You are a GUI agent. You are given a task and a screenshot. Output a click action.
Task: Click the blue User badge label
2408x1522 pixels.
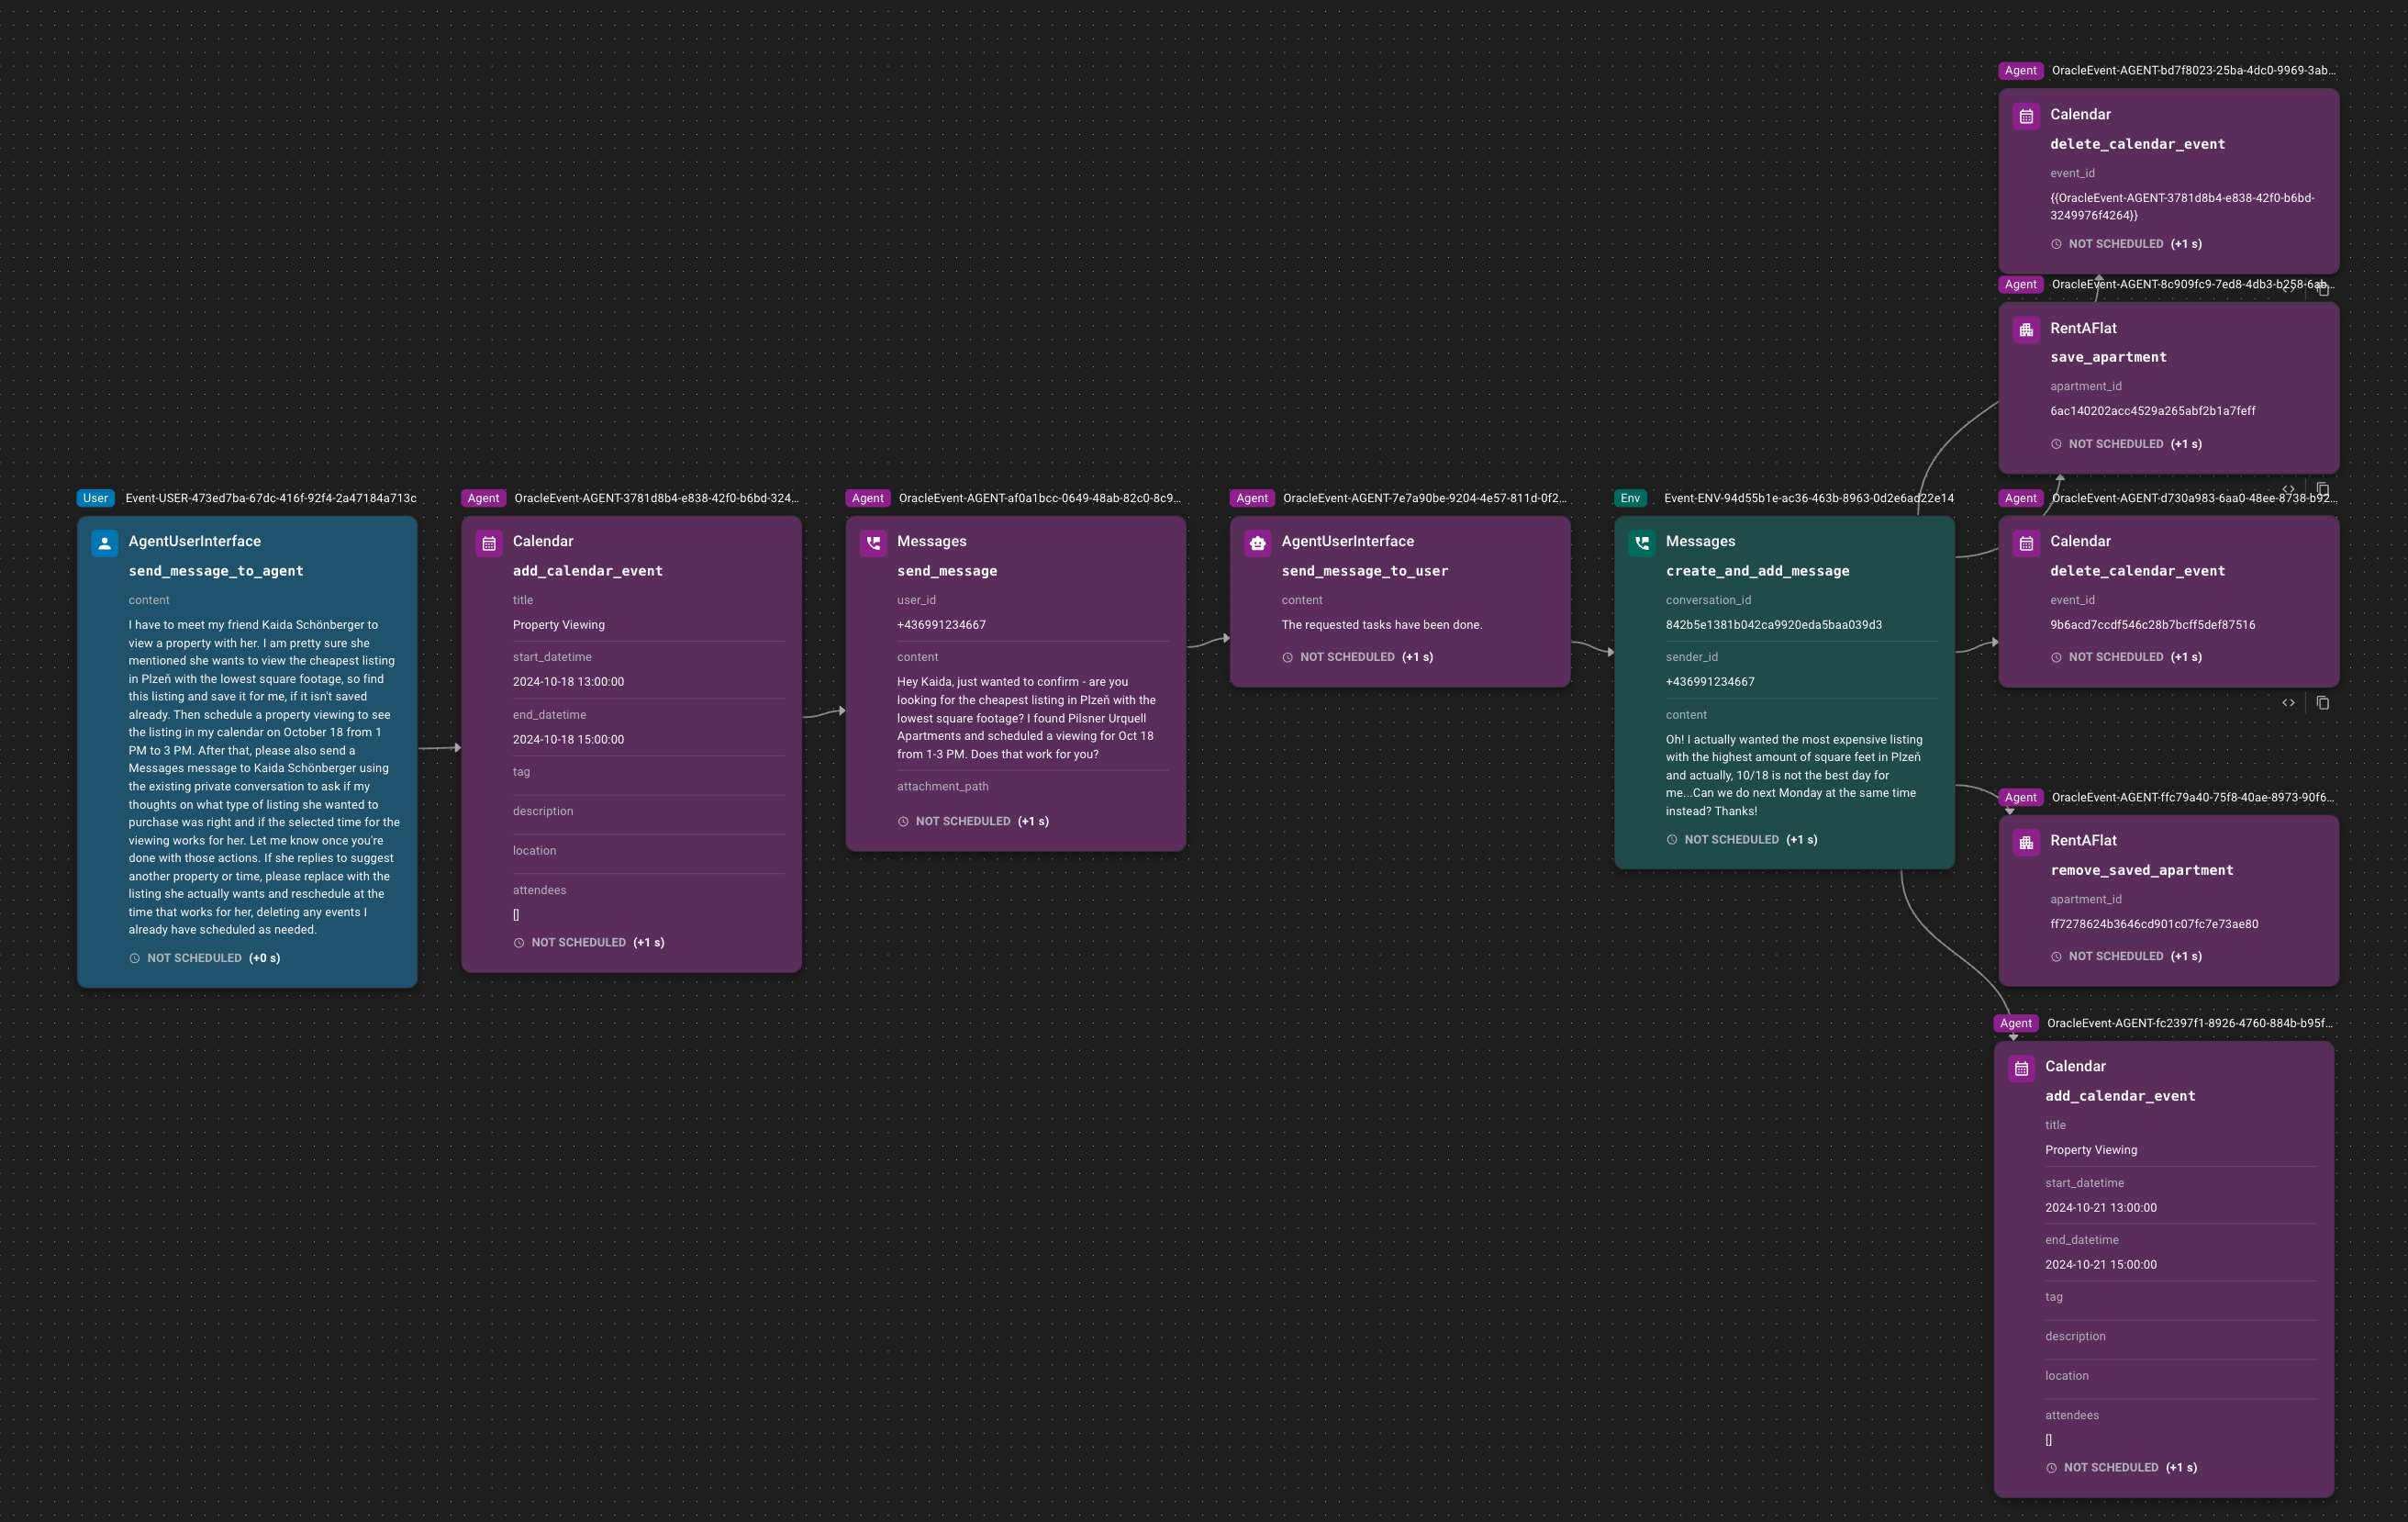pos(95,498)
